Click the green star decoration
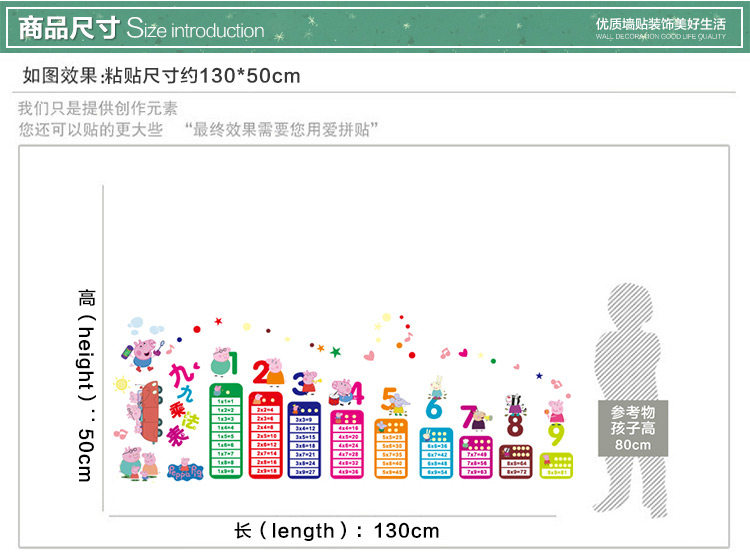 point(336,352)
